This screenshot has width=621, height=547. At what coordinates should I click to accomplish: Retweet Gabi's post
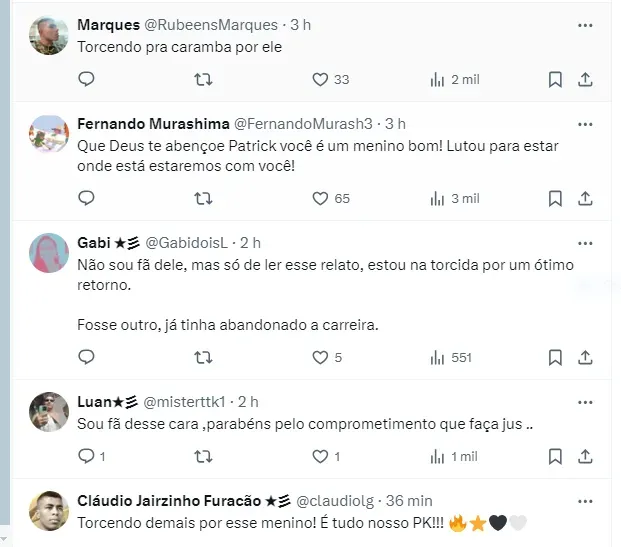pyautogui.click(x=202, y=357)
